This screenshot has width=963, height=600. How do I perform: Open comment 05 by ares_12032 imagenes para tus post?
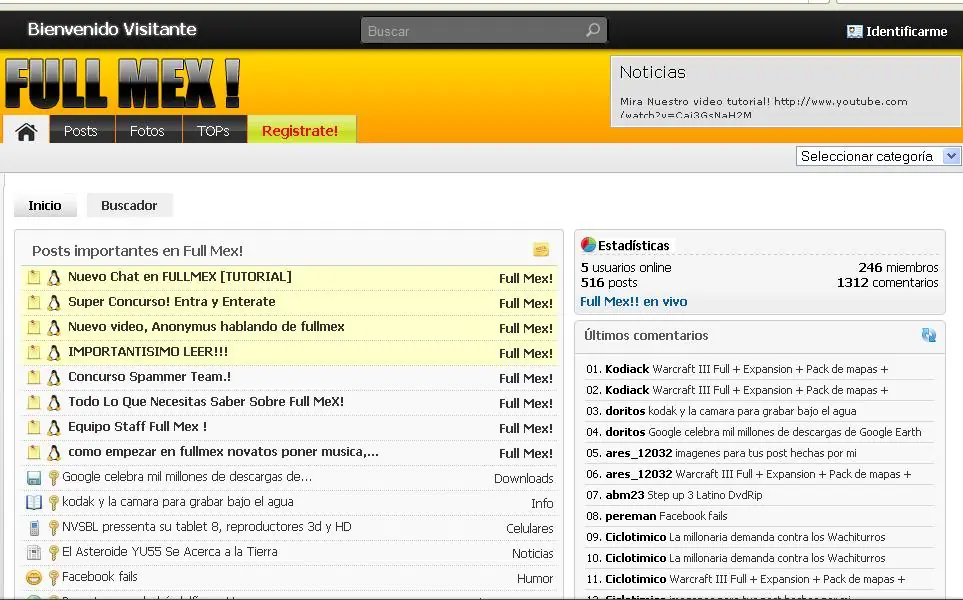(x=721, y=453)
